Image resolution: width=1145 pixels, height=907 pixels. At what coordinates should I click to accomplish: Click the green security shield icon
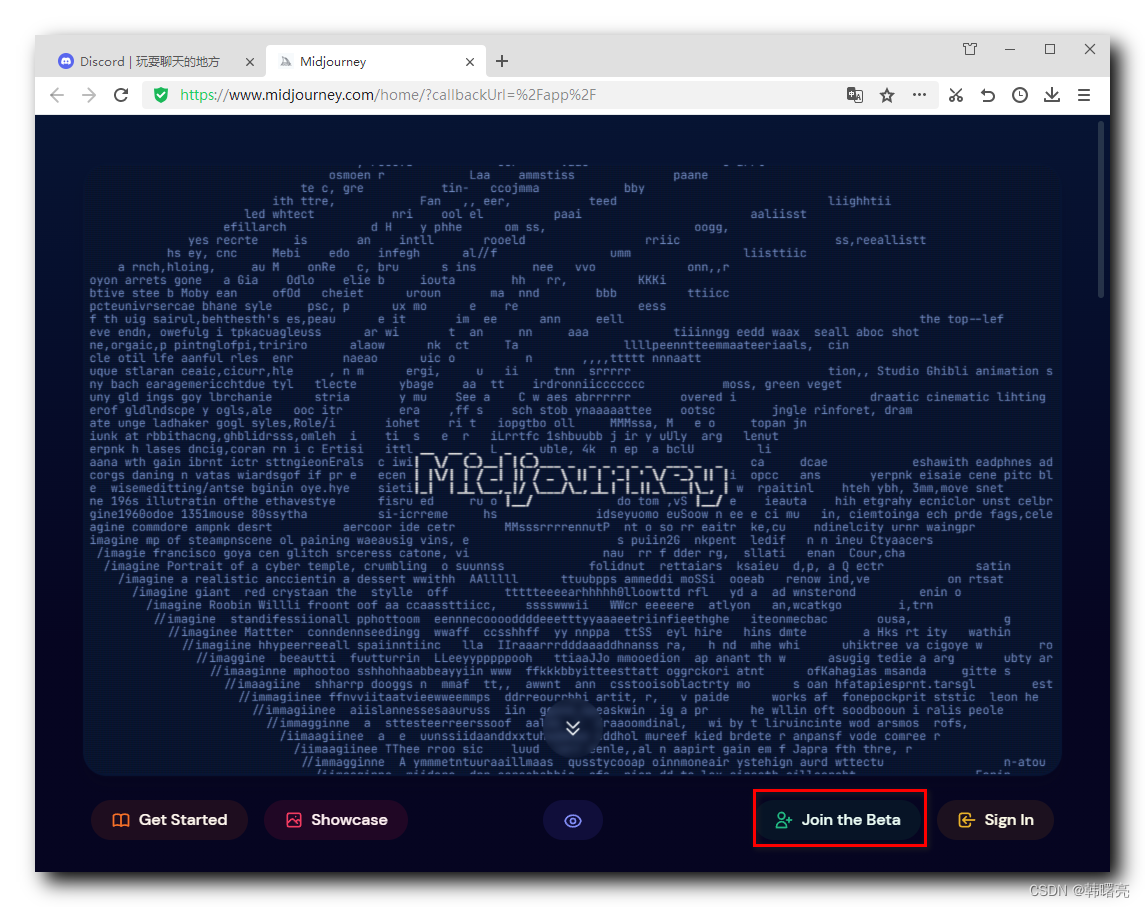tap(161, 95)
